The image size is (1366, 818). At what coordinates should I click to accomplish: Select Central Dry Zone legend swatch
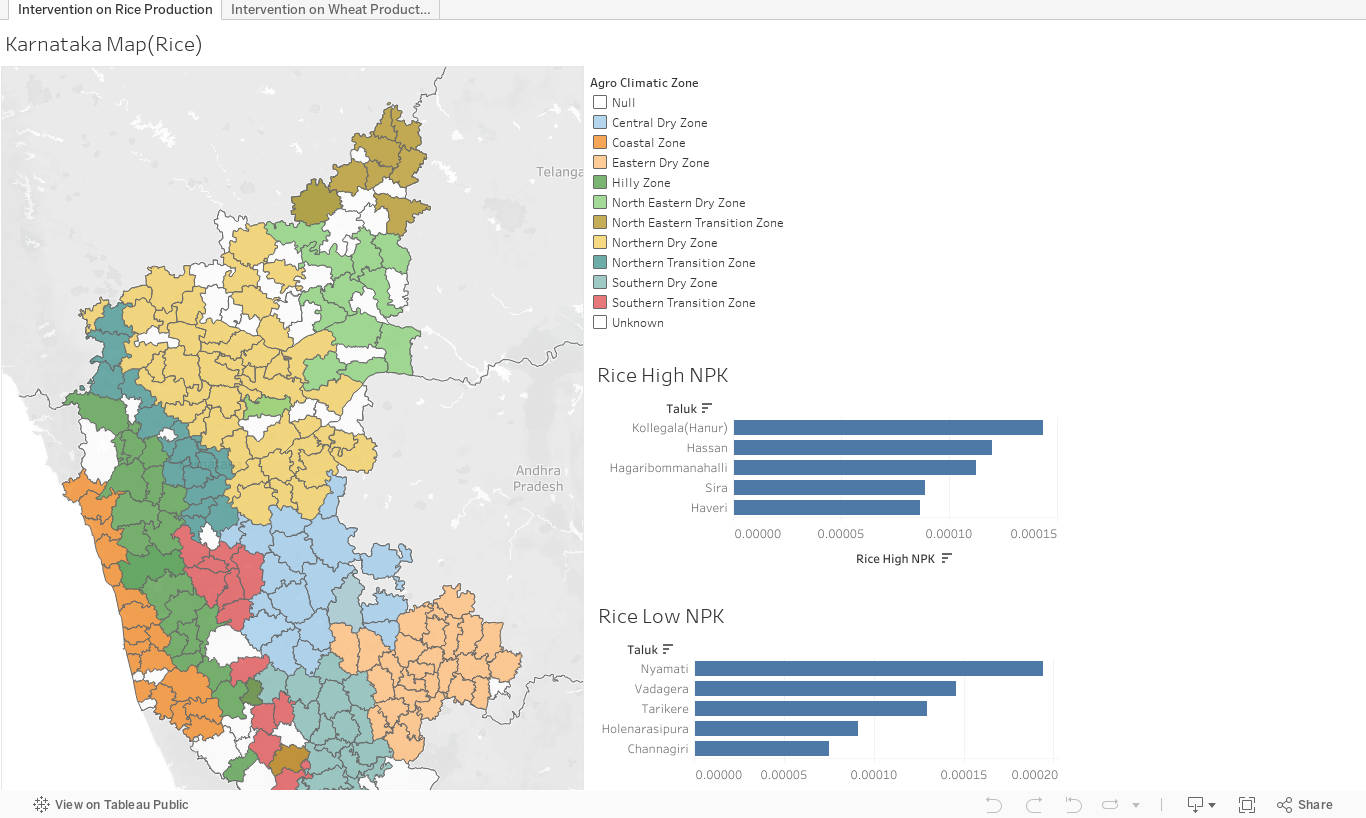coord(600,122)
